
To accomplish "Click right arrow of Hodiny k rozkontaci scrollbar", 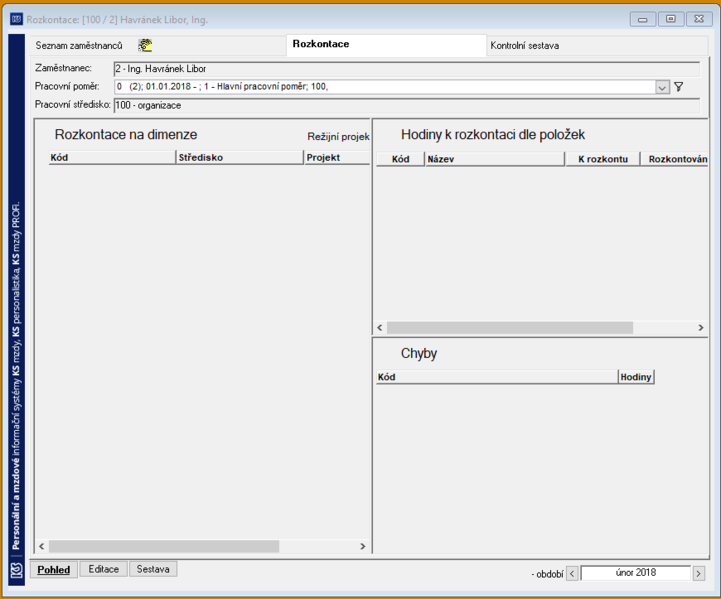I will (701, 328).
